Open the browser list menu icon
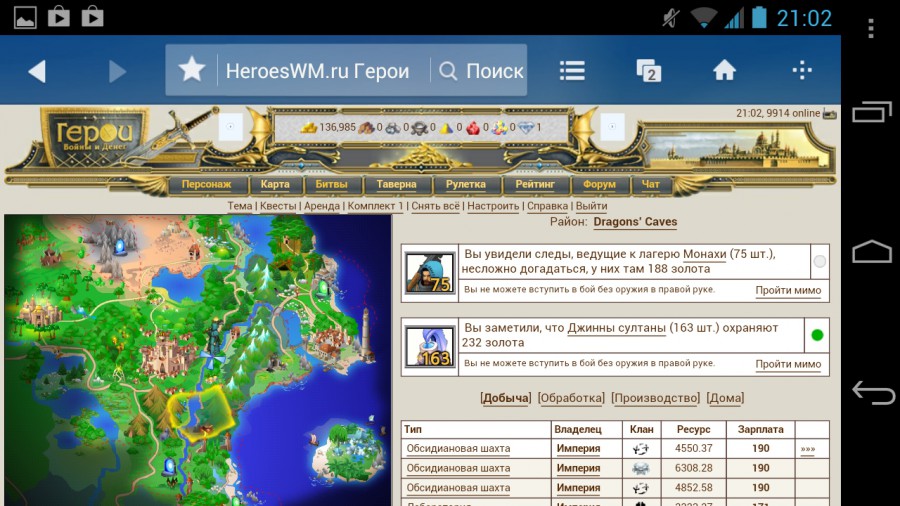Image resolution: width=900 pixels, height=506 pixels. 572,71
